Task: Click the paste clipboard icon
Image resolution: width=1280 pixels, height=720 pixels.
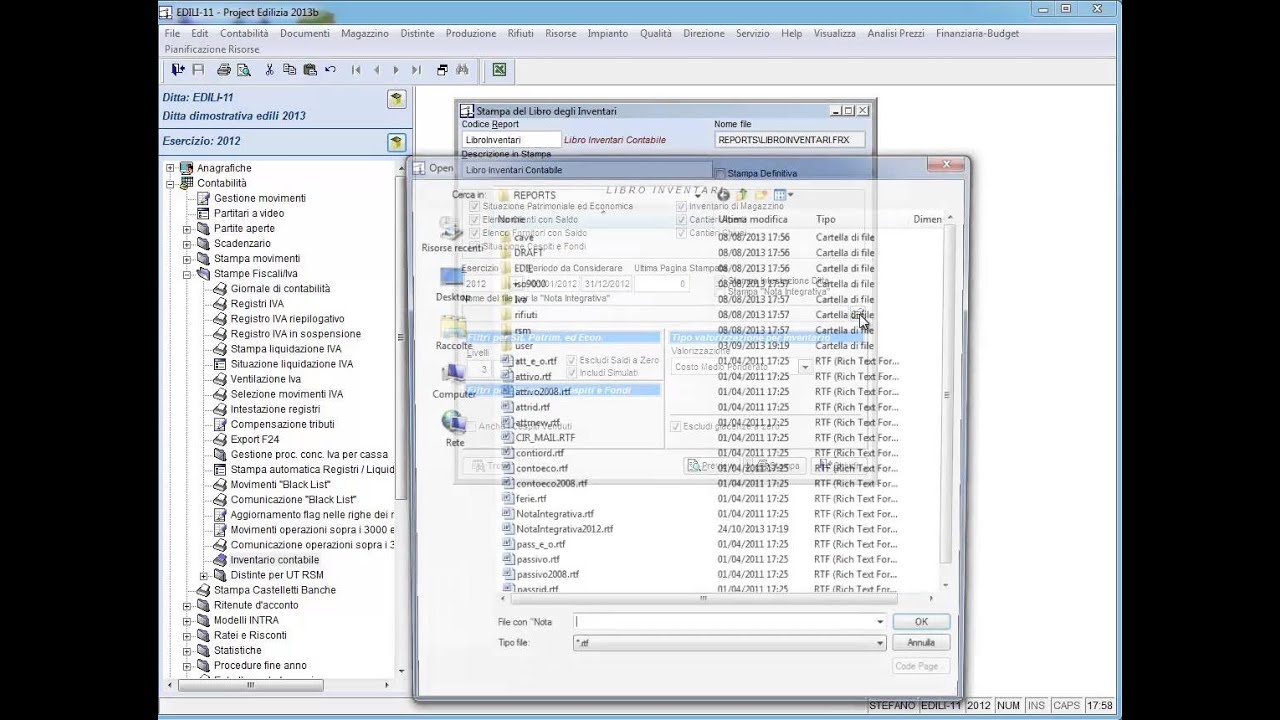Action: 309,70
